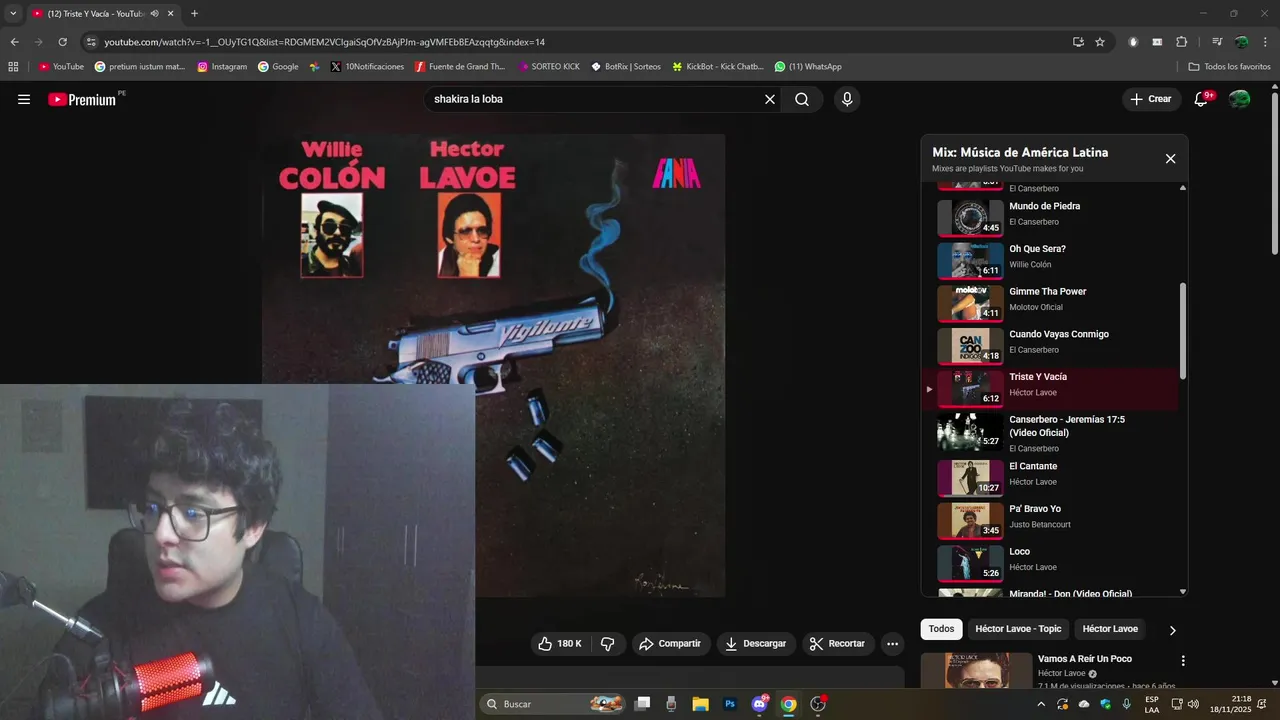Expand the tab search dropdown arrow
The width and height of the screenshot is (1280, 720).
tap(13, 13)
